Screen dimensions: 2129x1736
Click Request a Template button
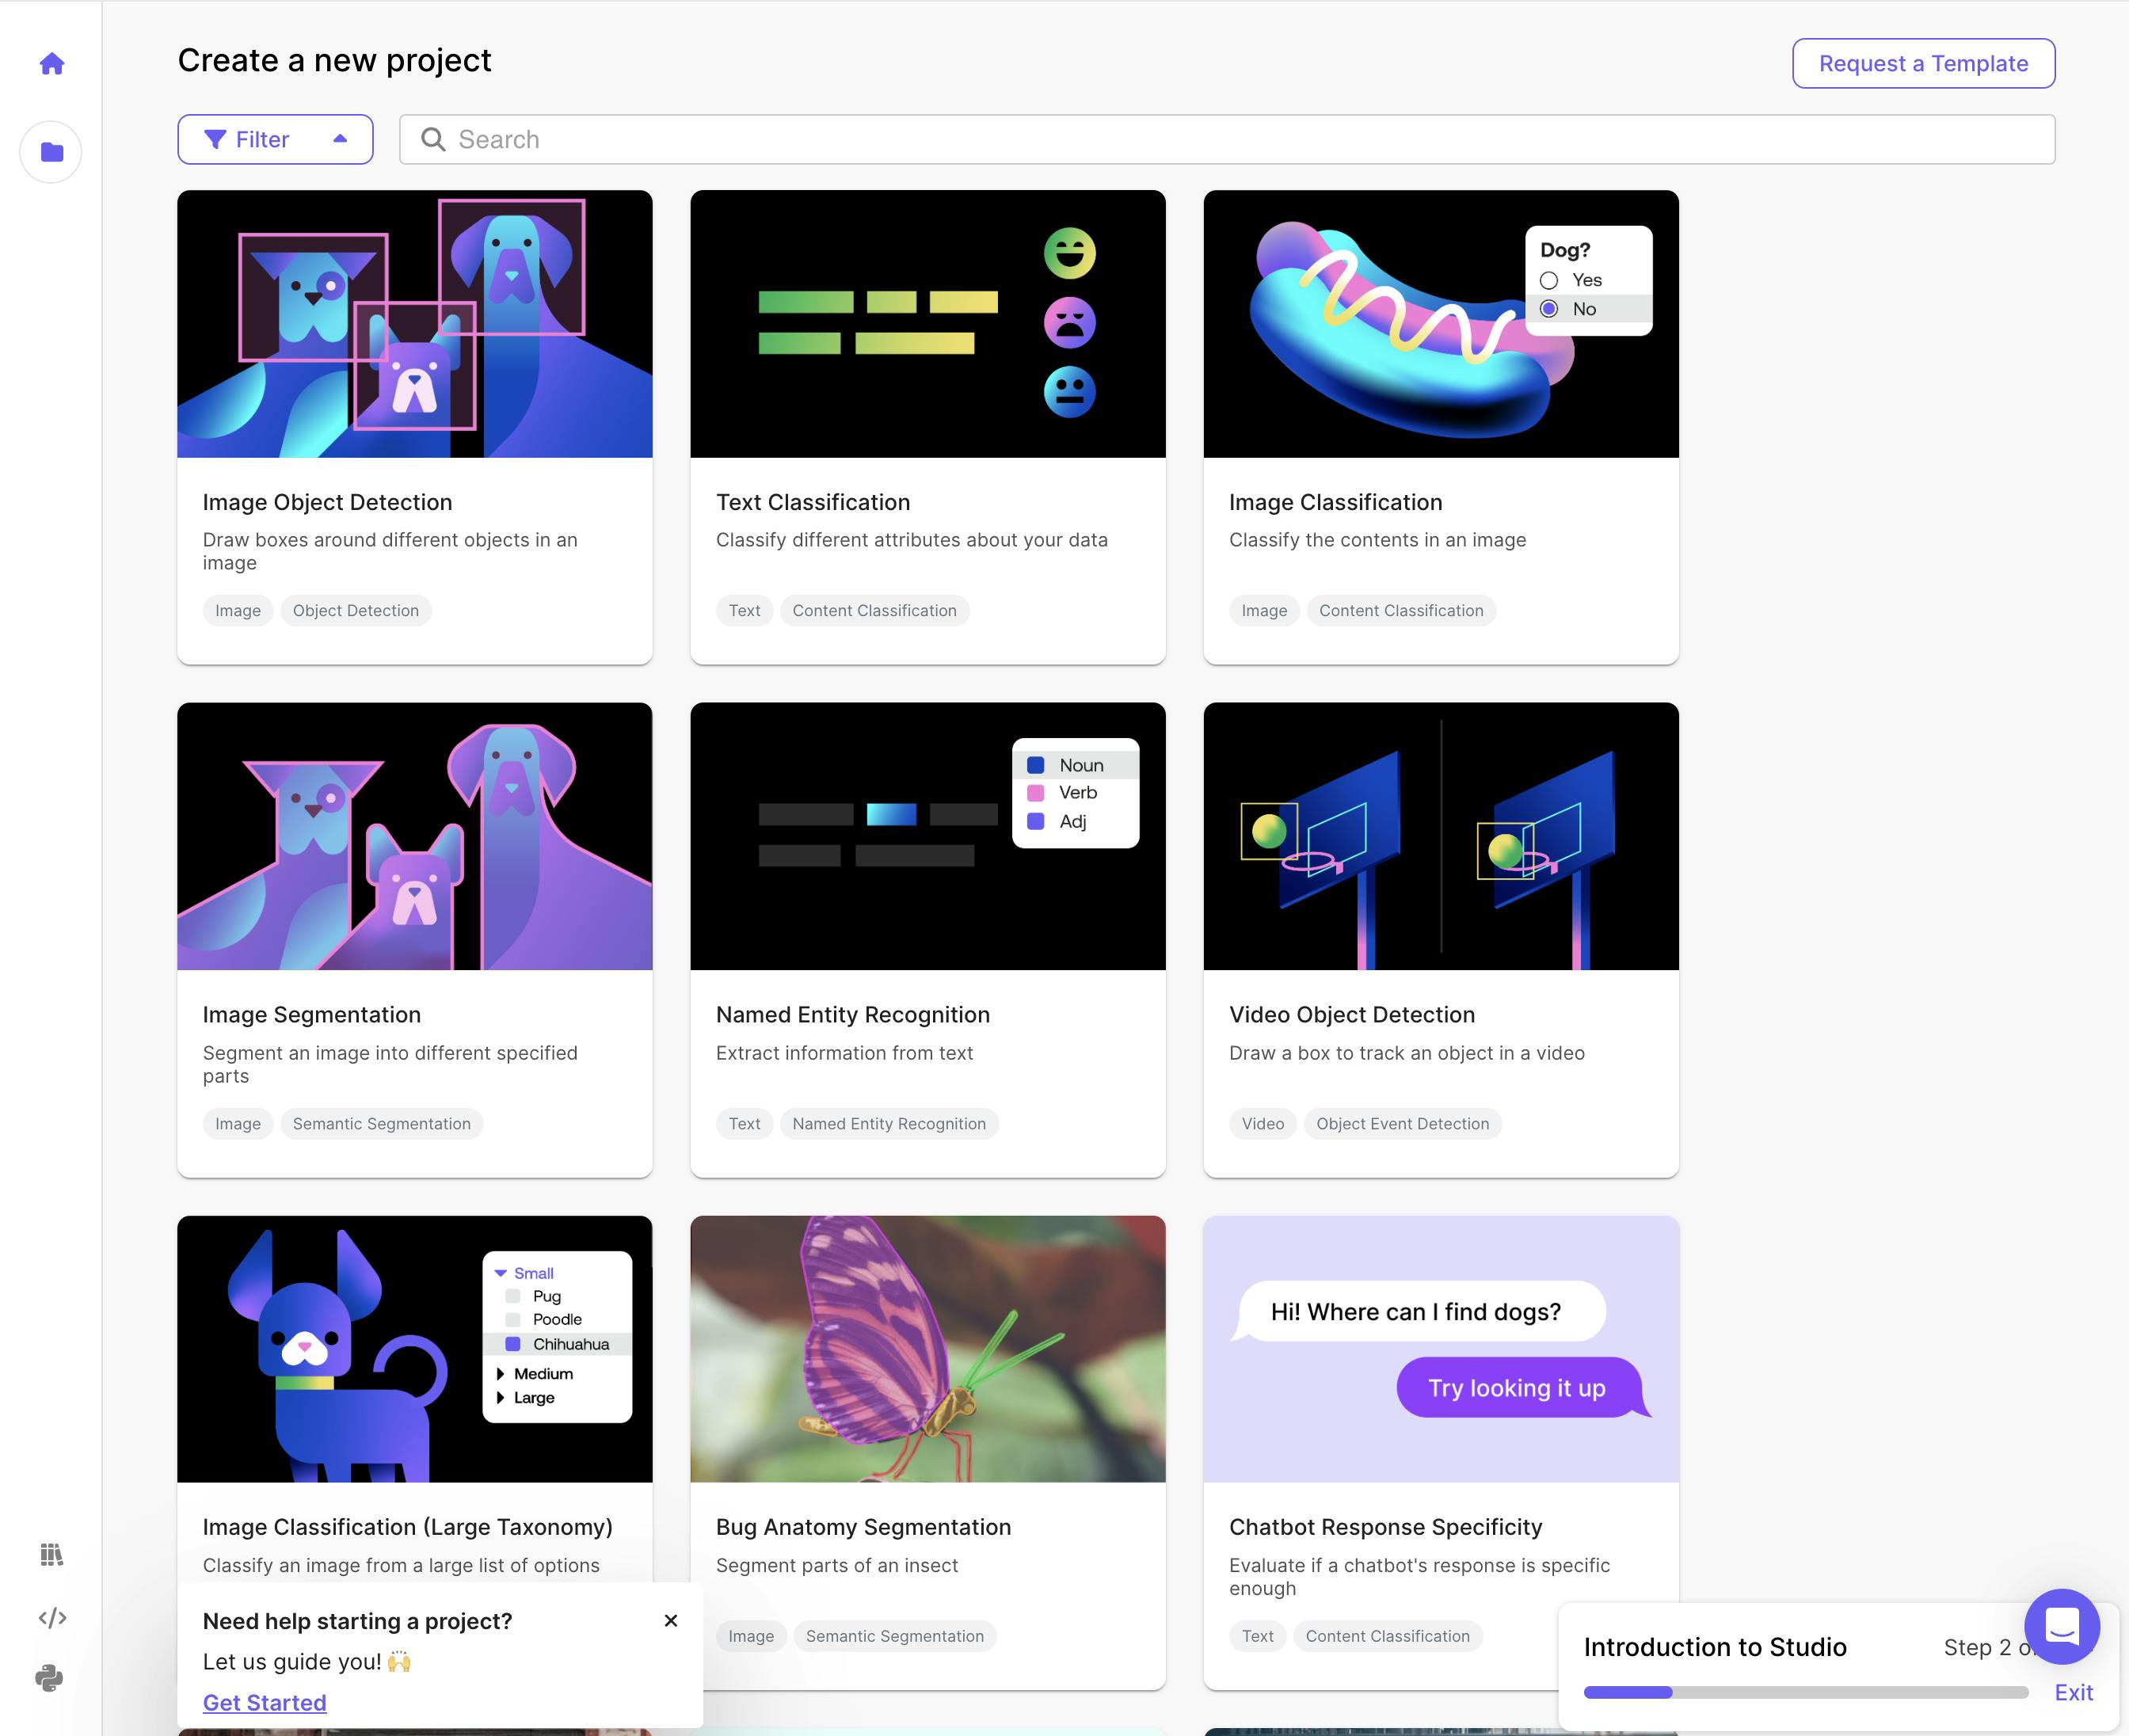(1922, 64)
